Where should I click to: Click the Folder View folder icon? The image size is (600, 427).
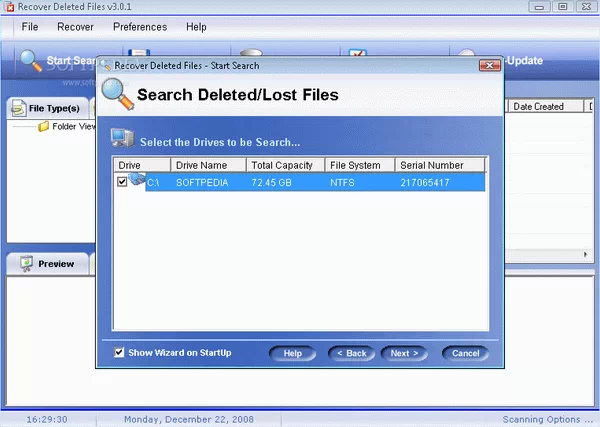tap(44, 126)
